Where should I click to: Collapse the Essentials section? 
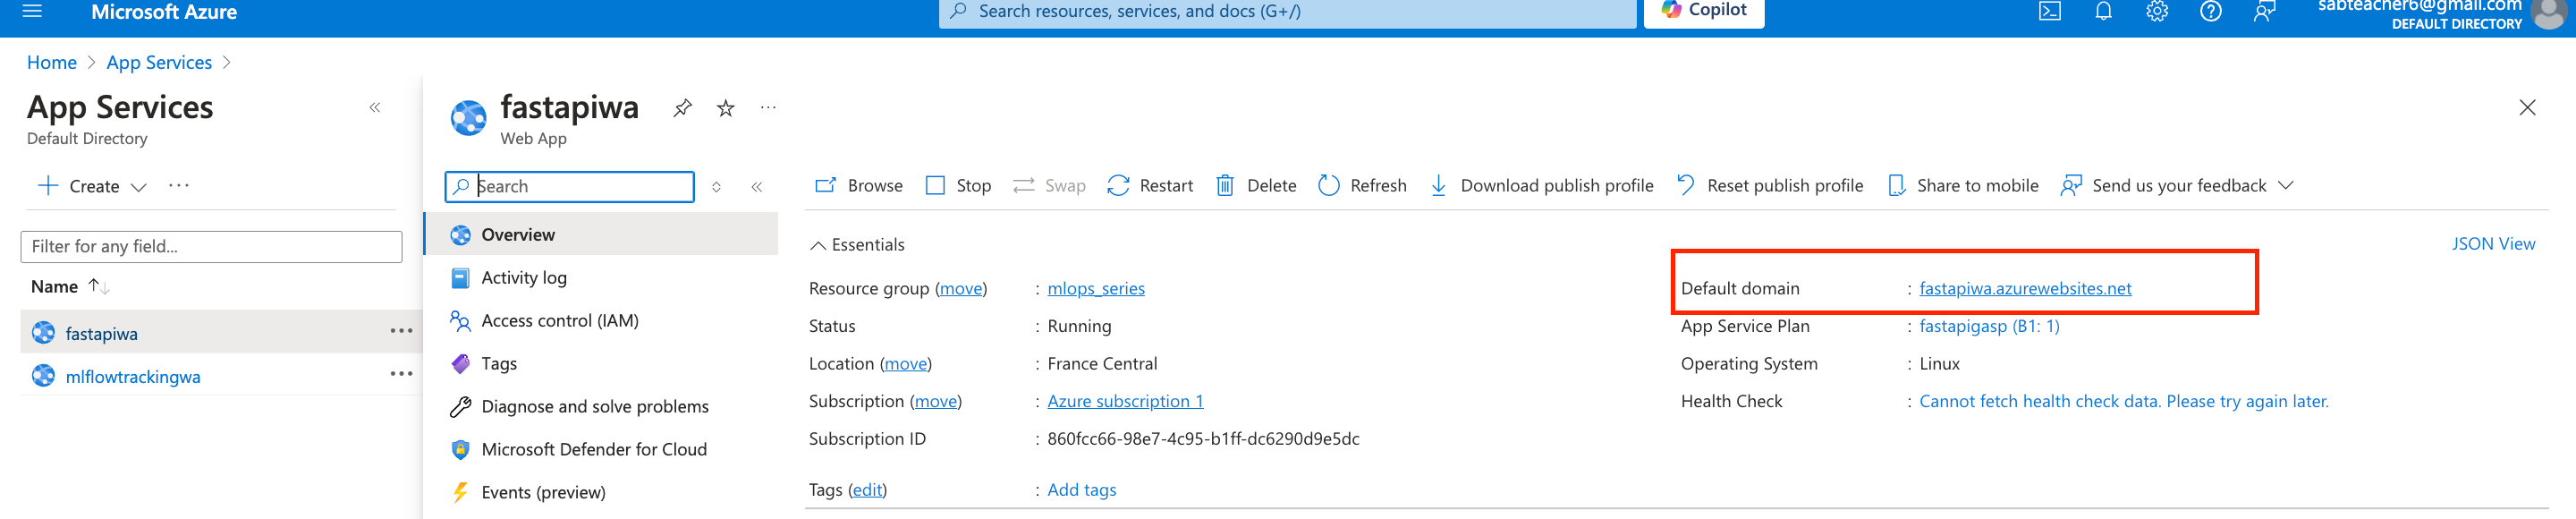818,245
